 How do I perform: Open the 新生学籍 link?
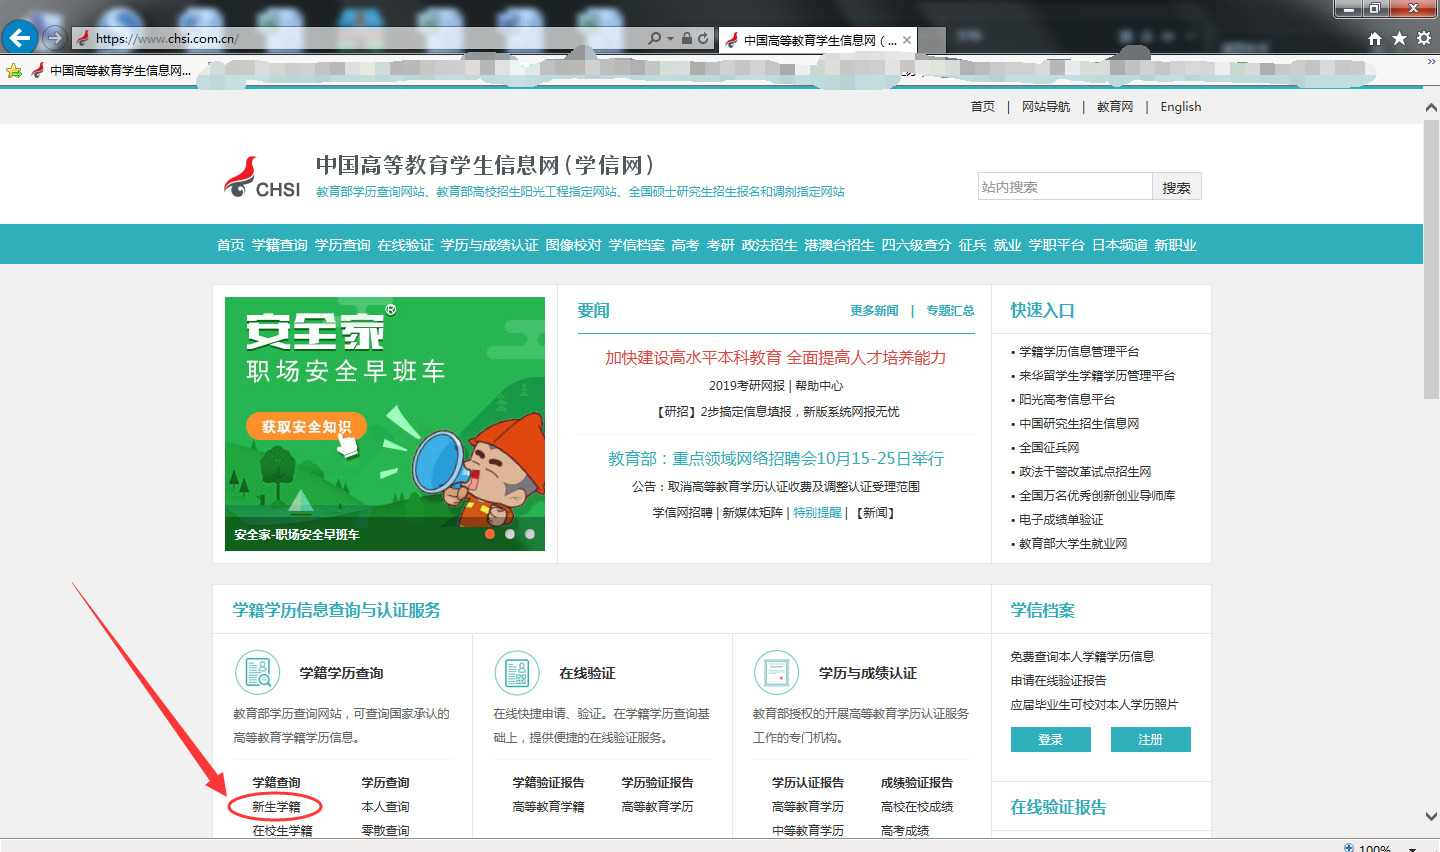coord(276,807)
